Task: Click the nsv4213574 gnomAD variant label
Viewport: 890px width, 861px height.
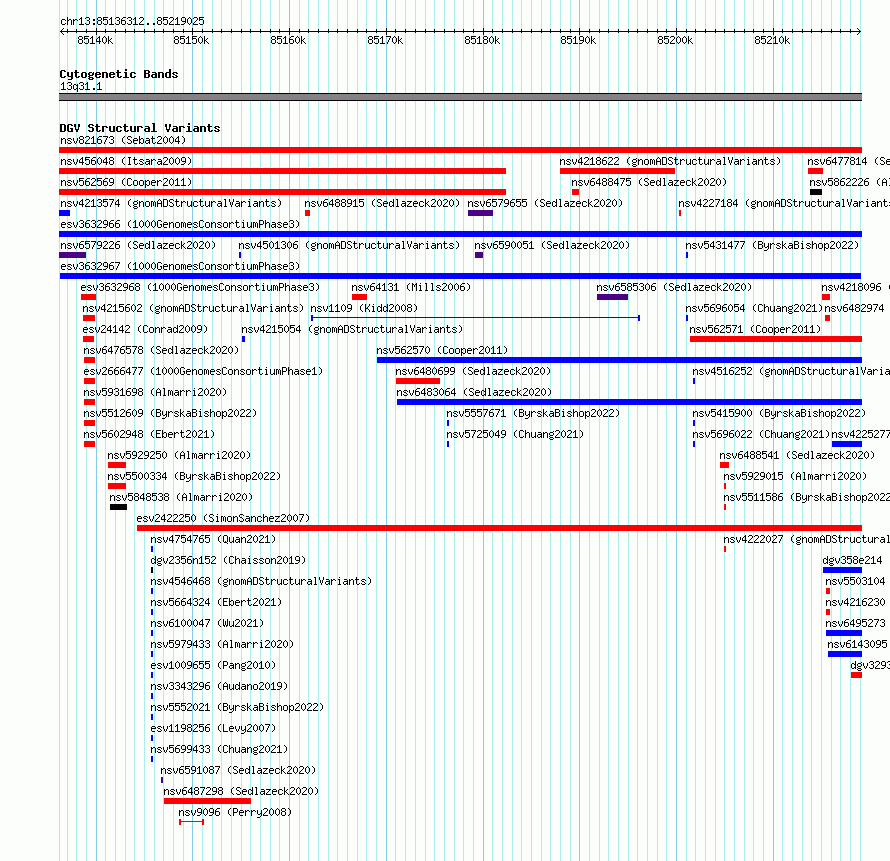Action: click(171, 203)
